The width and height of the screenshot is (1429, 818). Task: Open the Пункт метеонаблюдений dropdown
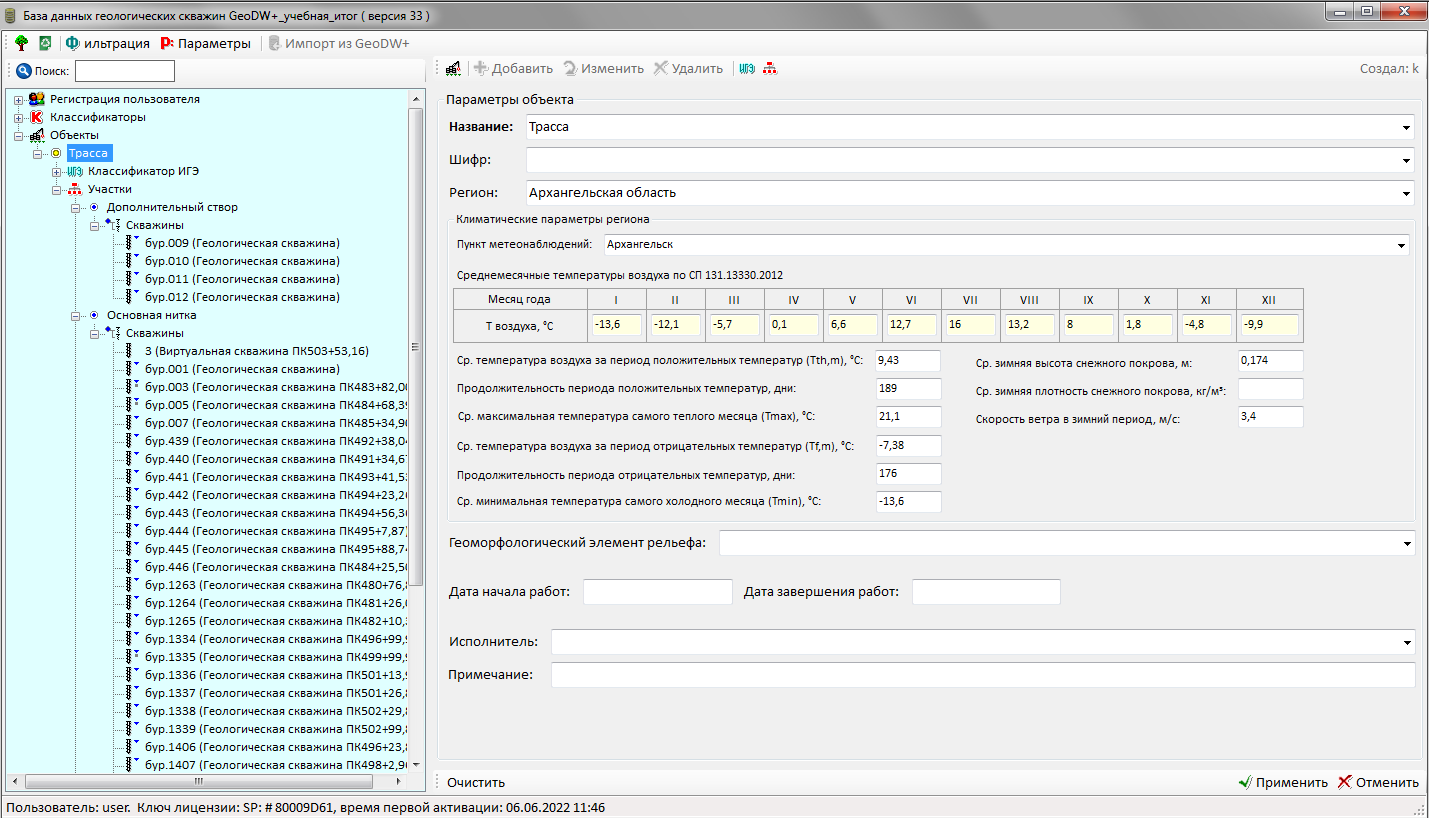click(1402, 245)
